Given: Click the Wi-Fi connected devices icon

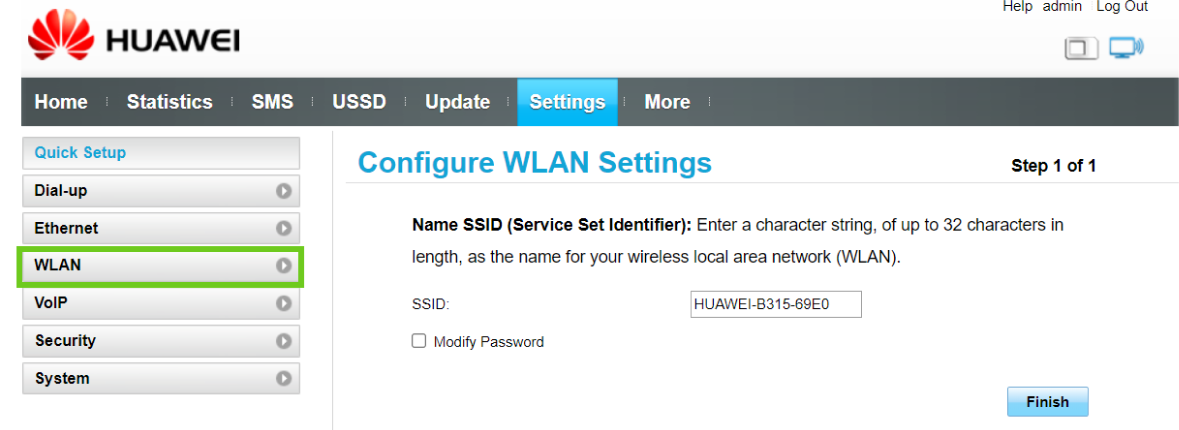Looking at the screenshot, I should (x=1126, y=47).
